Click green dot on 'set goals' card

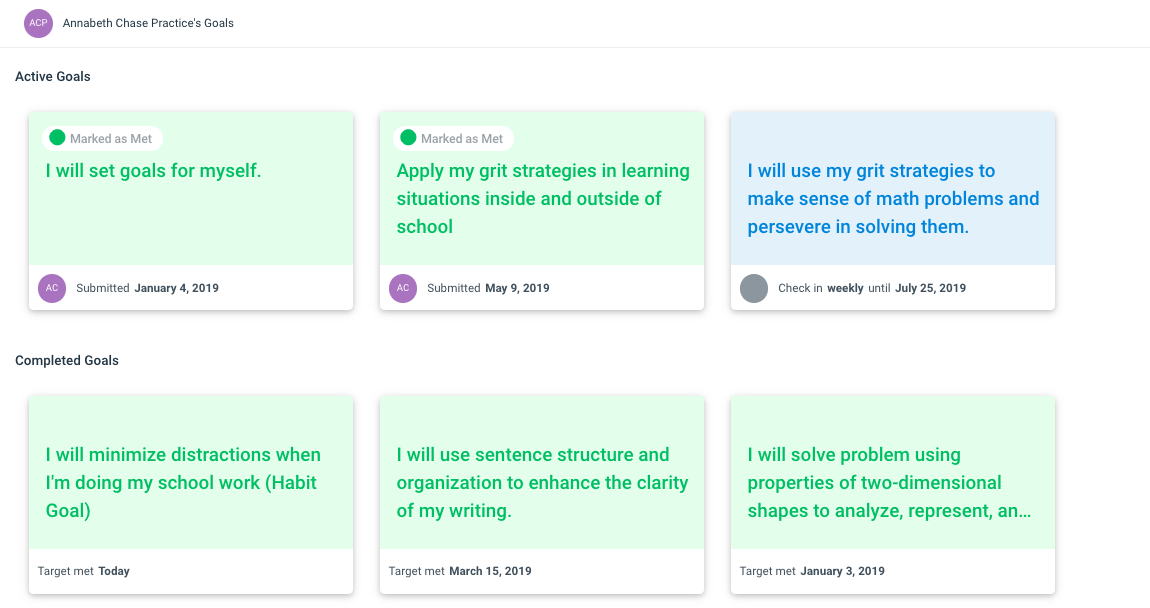[57, 138]
